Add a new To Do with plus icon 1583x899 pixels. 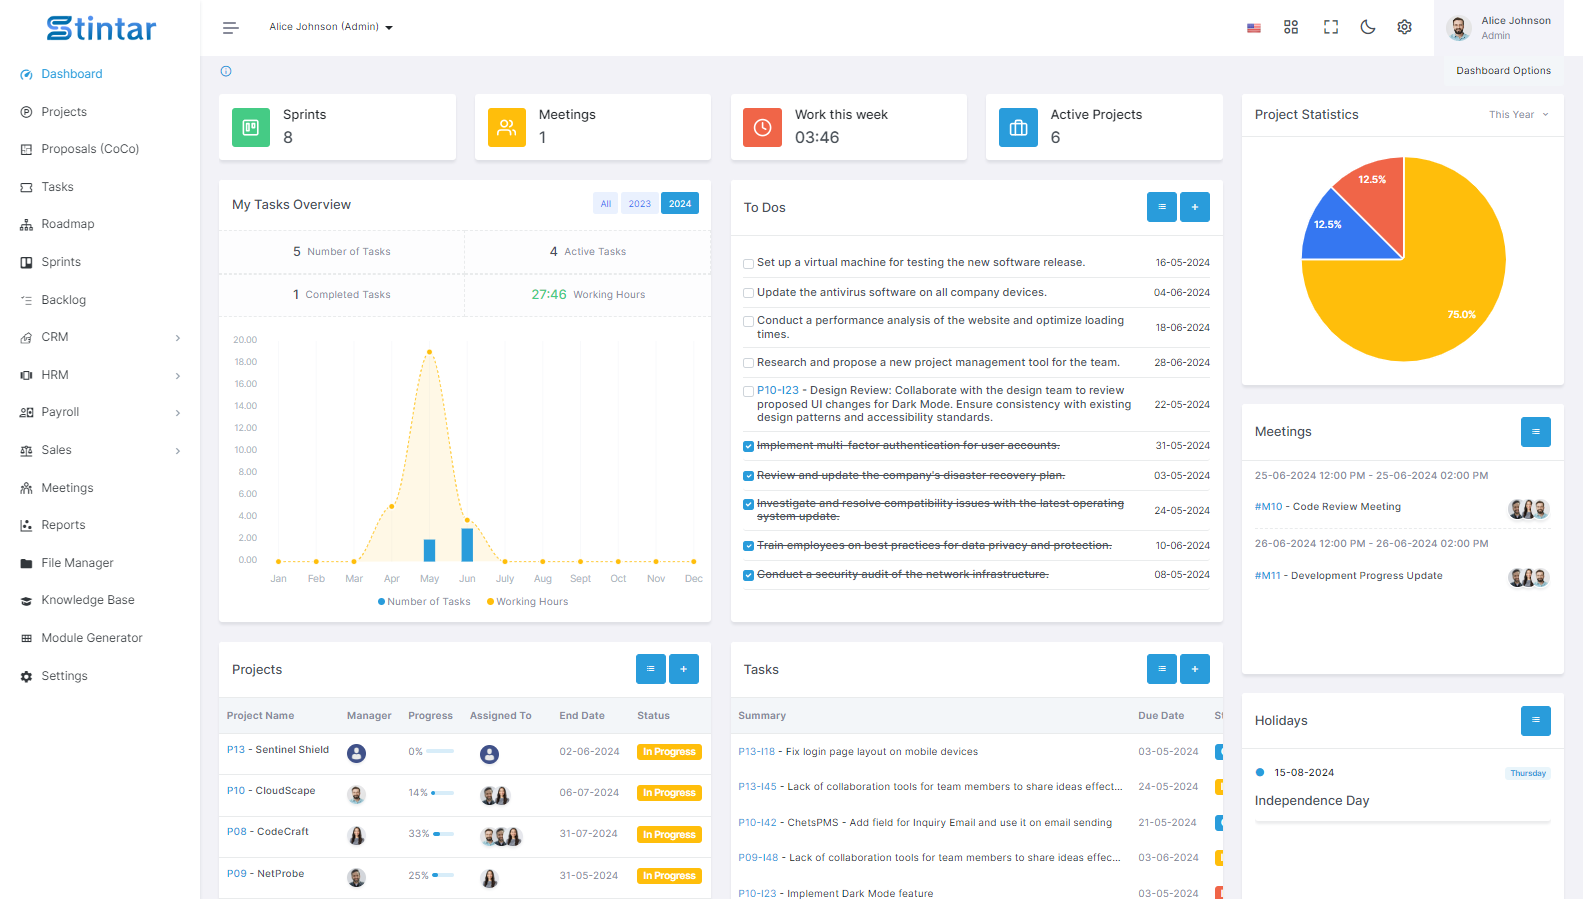(x=1195, y=207)
